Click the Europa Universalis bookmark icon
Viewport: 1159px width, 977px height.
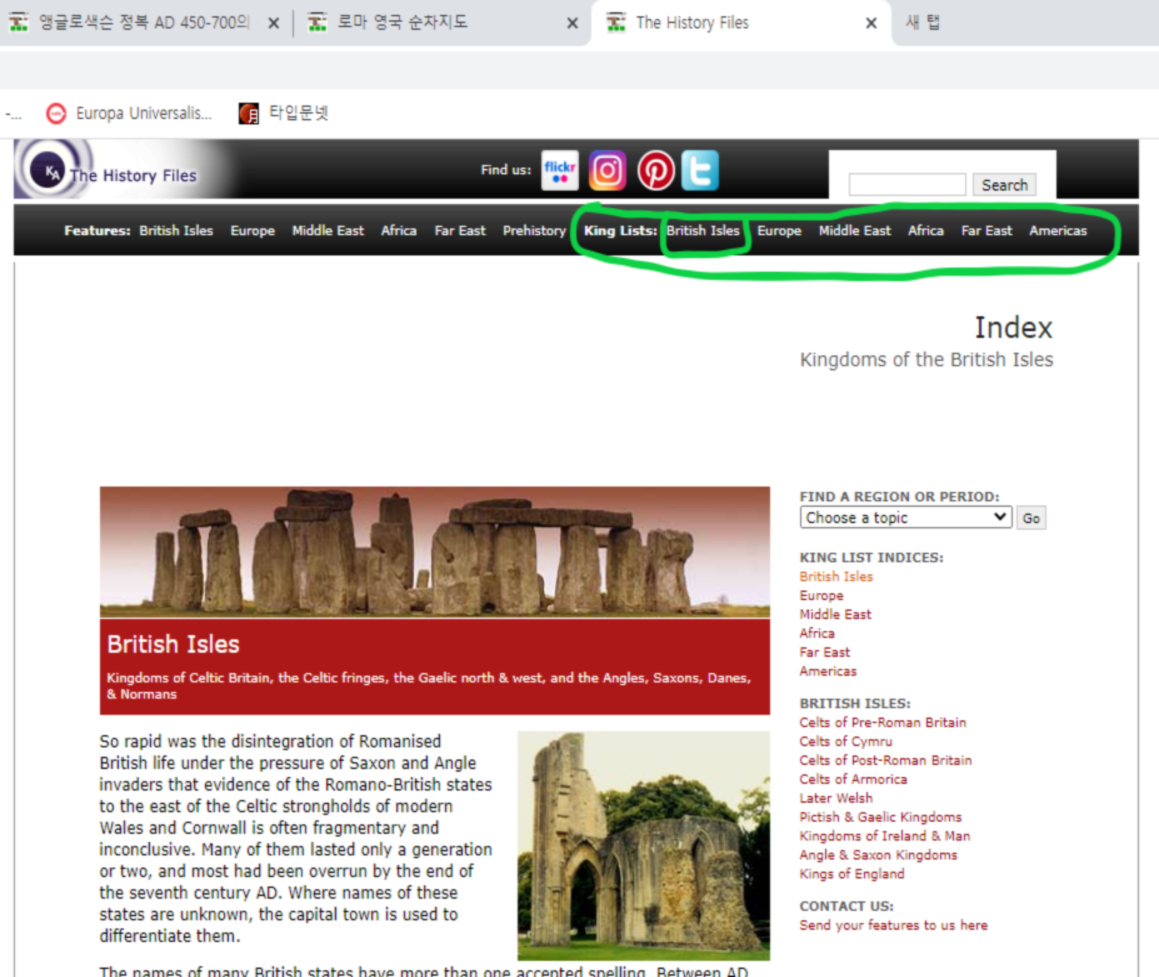point(57,114)
